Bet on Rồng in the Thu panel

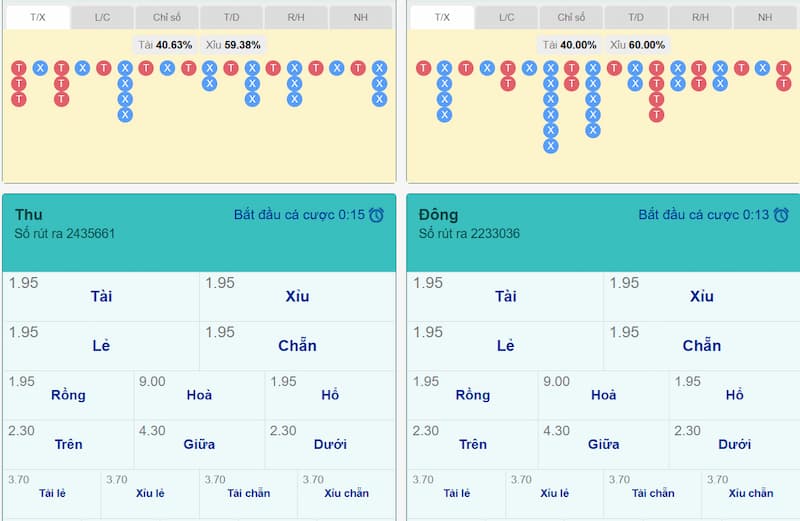point(68,395)
